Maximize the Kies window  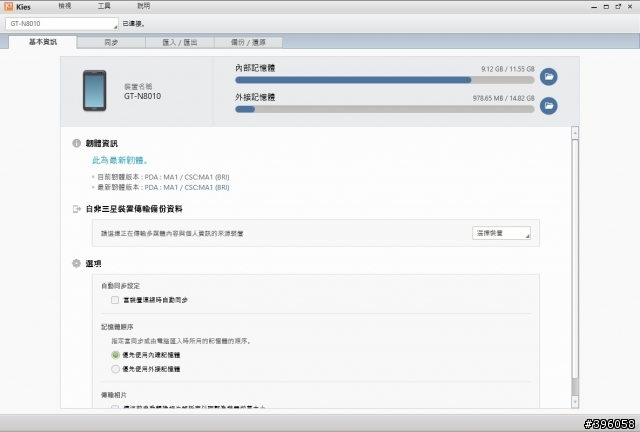606,7
